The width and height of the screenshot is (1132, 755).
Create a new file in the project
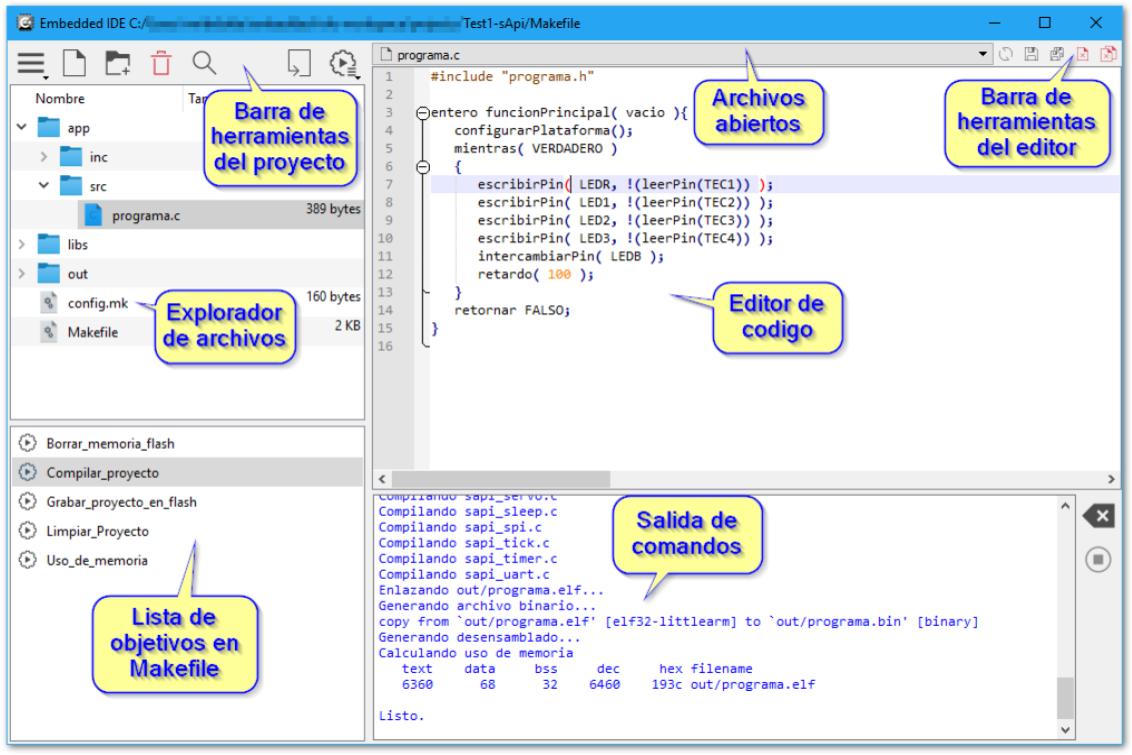tap(74, 64)
